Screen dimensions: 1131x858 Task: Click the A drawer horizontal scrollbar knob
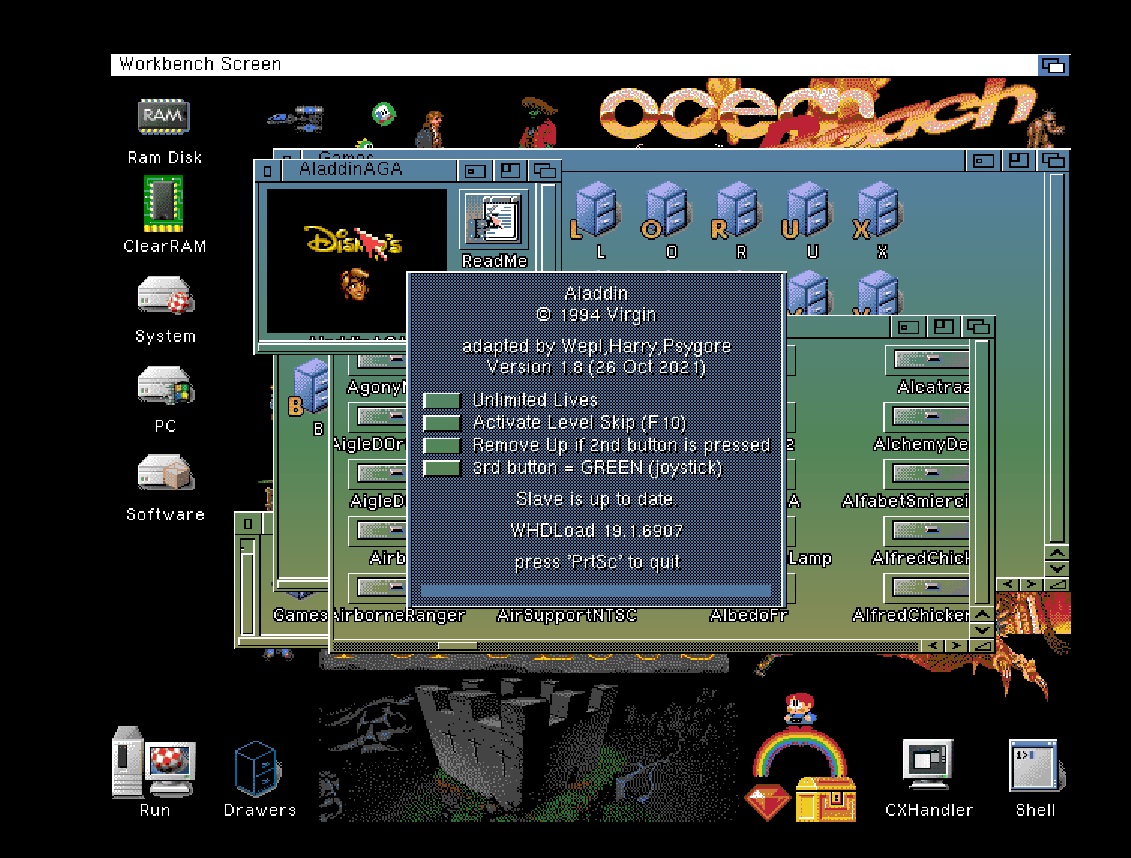457,646
